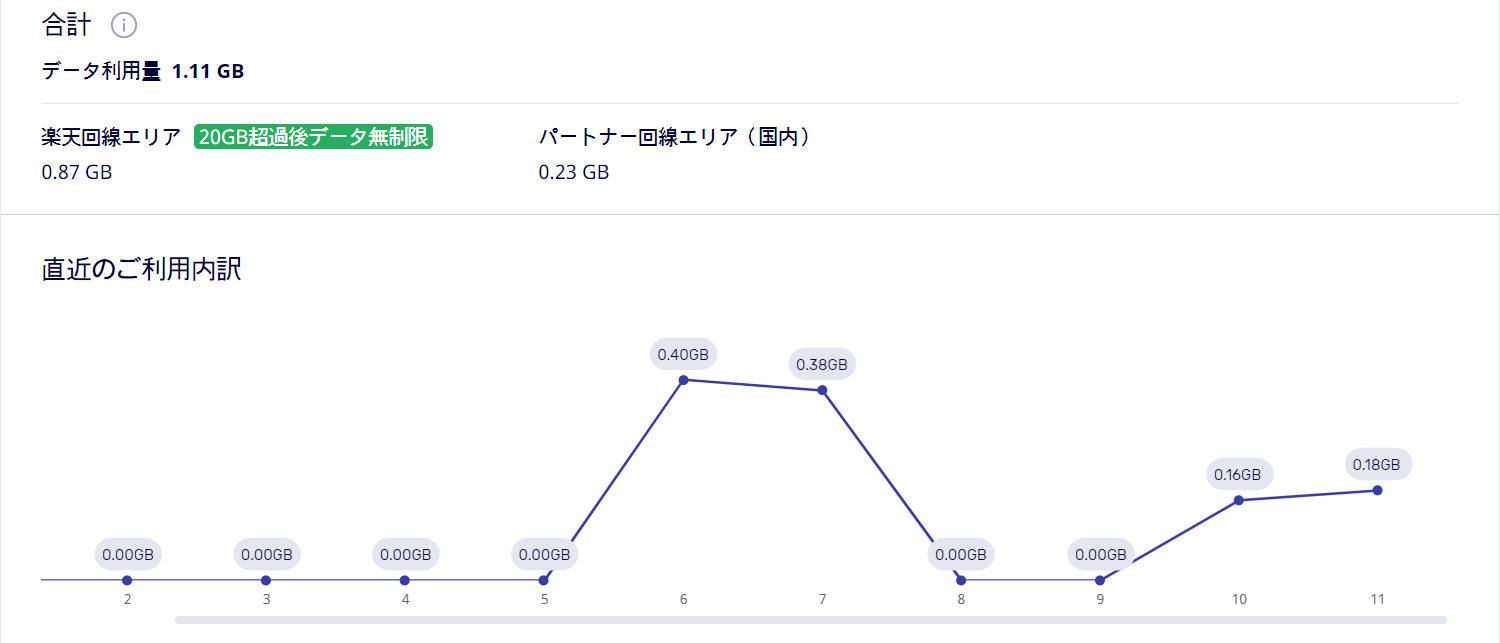The image size is (1500, 643).
Task: Click the 0.00GB data point on day 4
Action: coord(405,580)
